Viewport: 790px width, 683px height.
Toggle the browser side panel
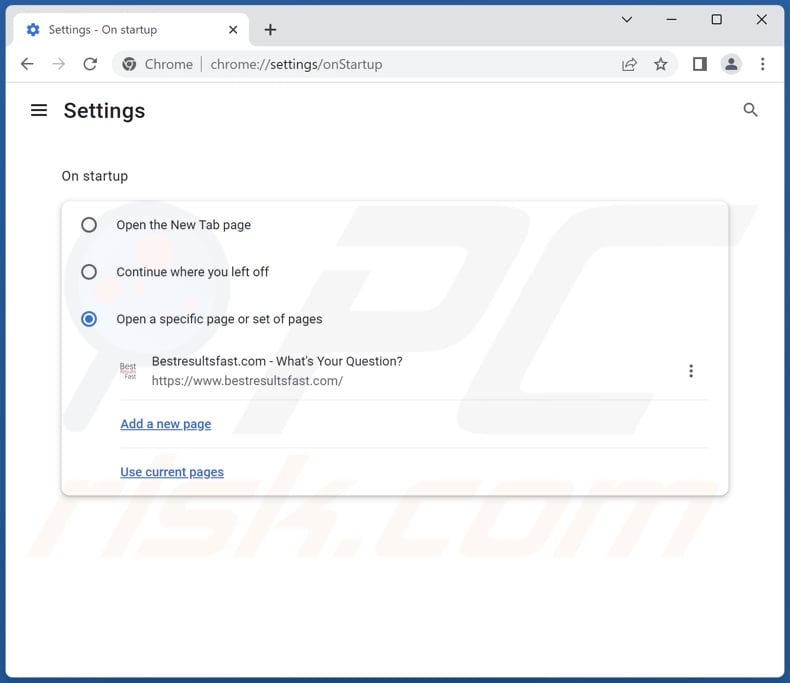tap(700, 64)
